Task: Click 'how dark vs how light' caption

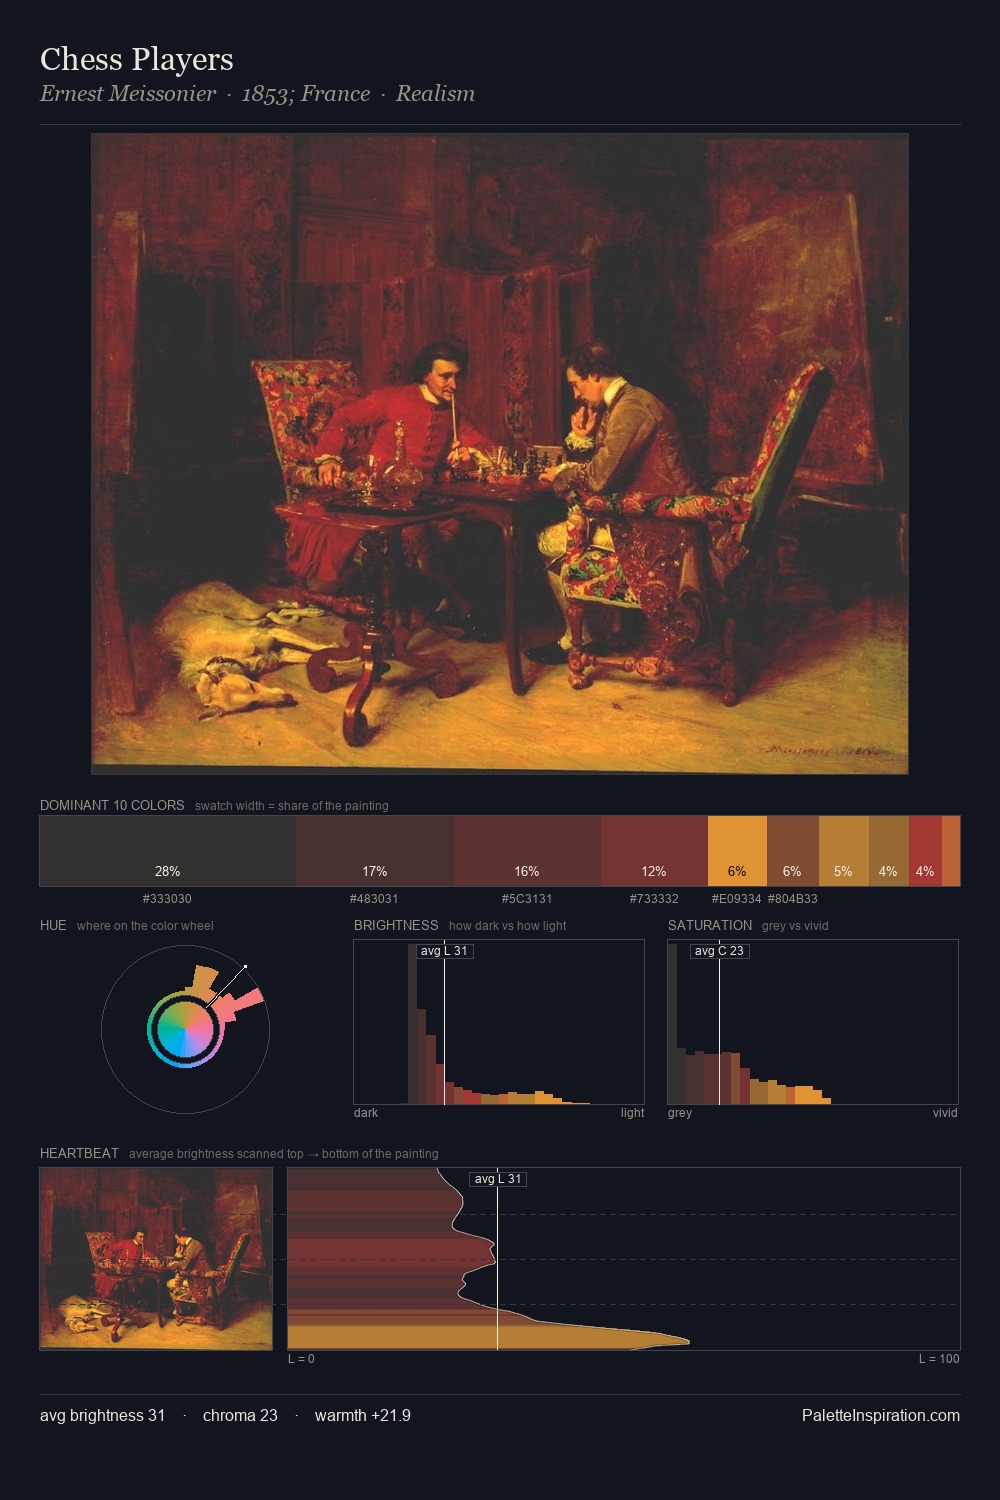Action: coord(507,925)
